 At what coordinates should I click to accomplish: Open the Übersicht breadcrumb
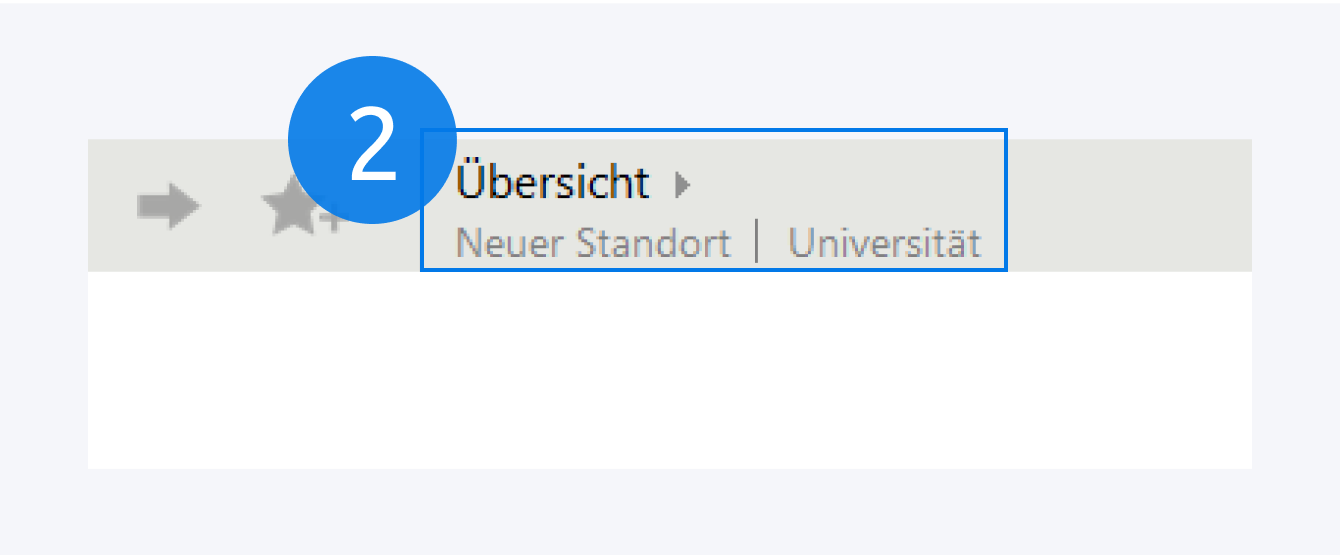tap(552, 183)
